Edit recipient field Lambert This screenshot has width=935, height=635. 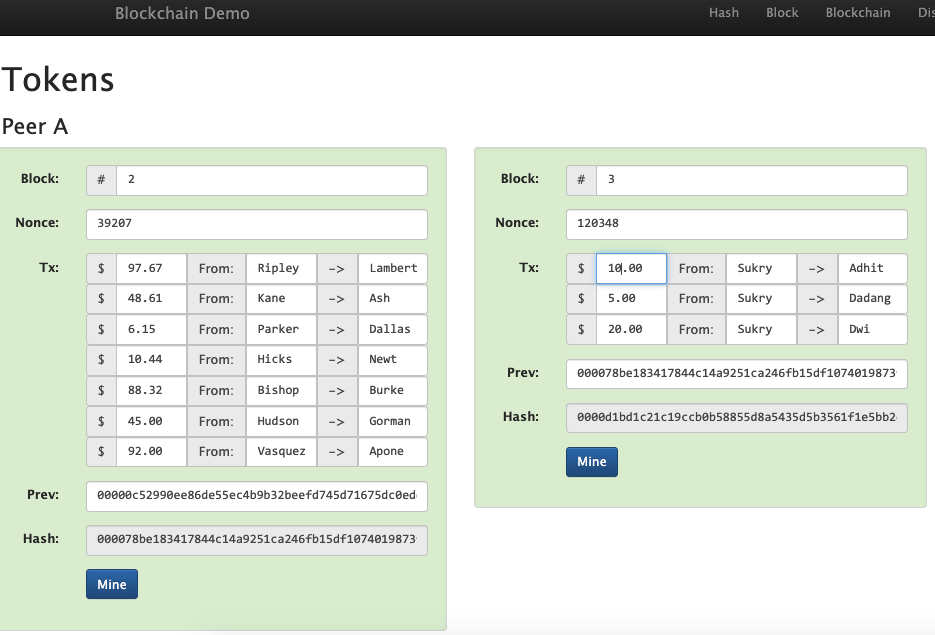click(393, 268)
